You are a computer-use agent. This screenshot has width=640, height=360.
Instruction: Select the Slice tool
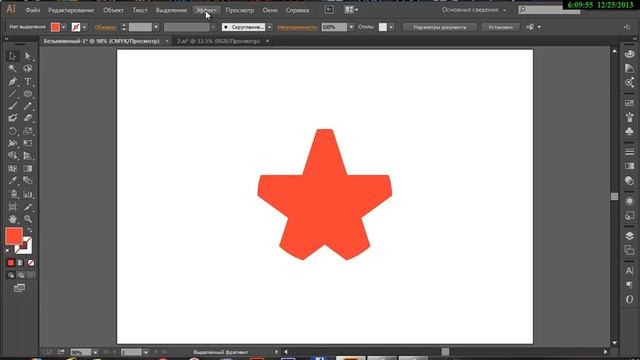coord(27,207)
